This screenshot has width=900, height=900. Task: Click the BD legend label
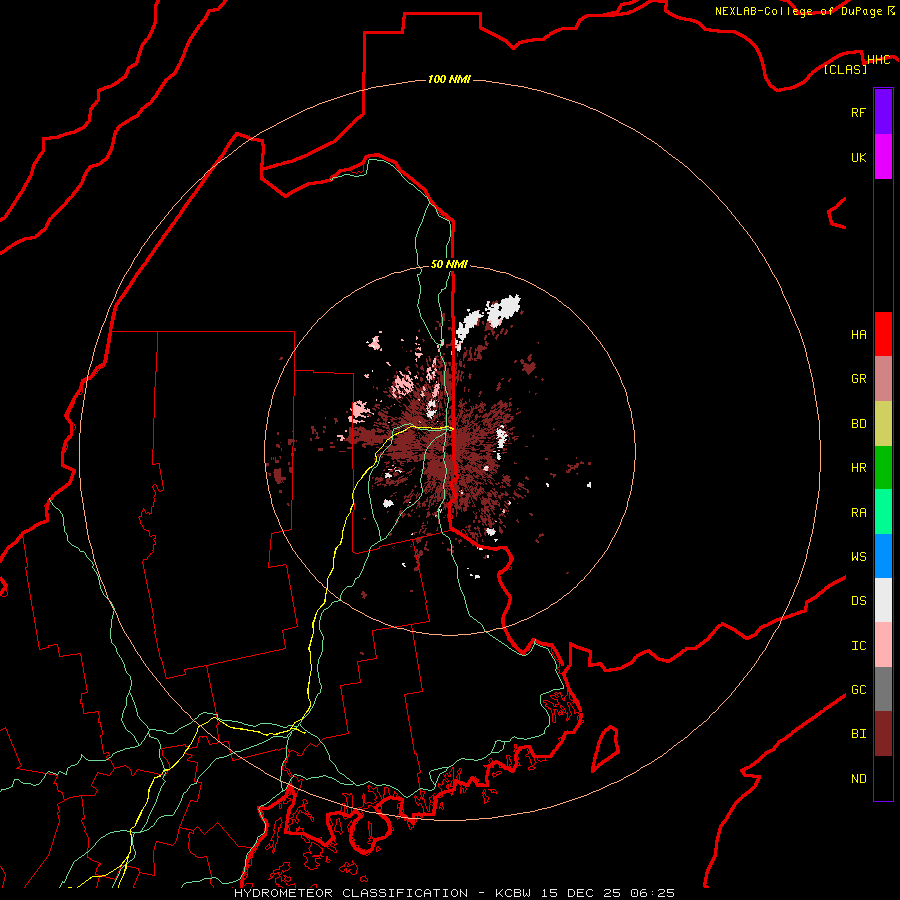[x=858, y=424]
